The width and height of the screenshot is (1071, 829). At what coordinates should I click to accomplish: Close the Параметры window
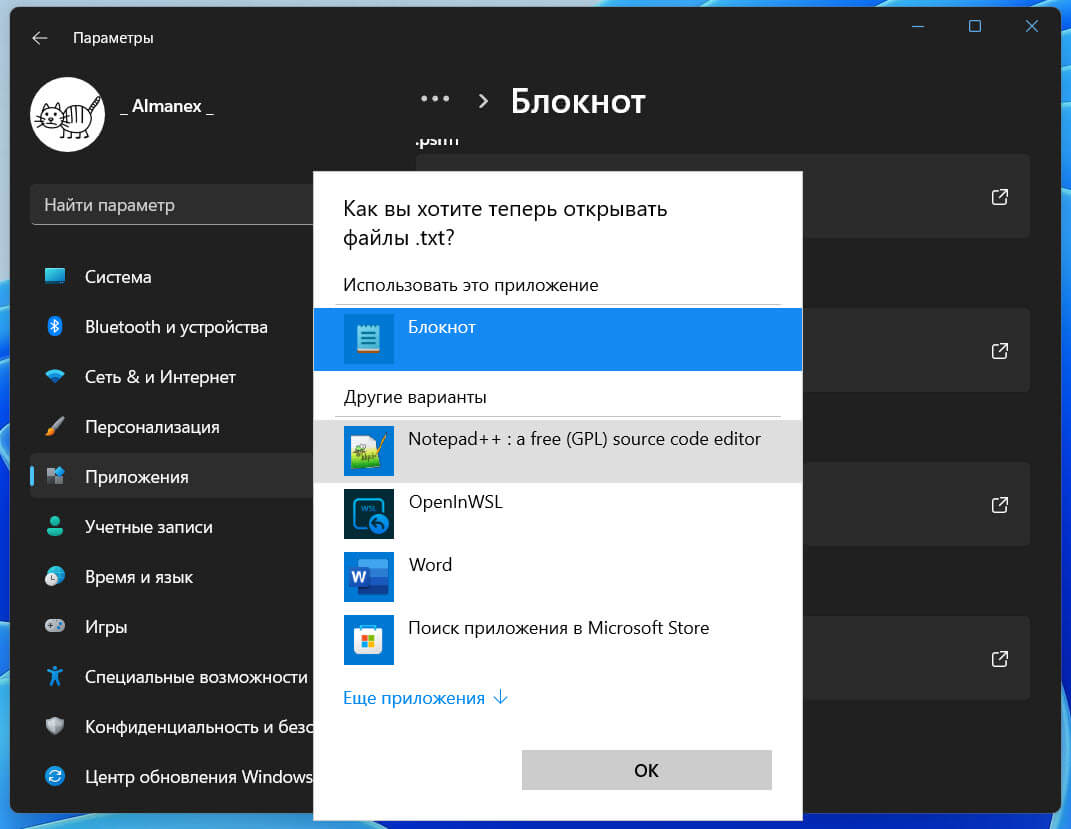(1031, 27)
